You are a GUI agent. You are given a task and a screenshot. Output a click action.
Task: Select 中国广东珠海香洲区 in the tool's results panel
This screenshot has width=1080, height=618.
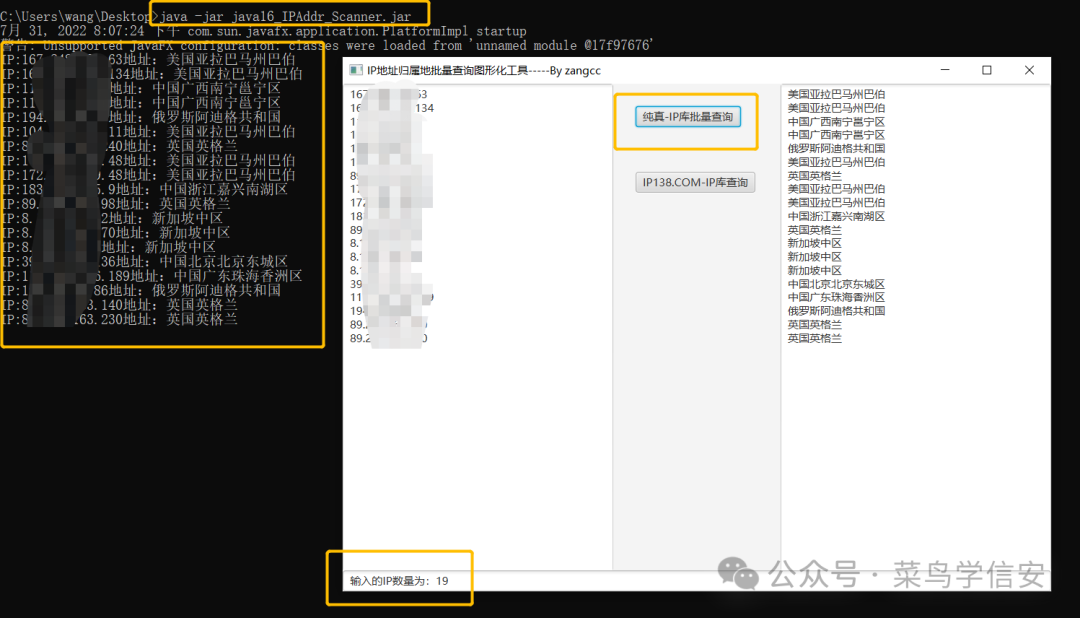836,297
